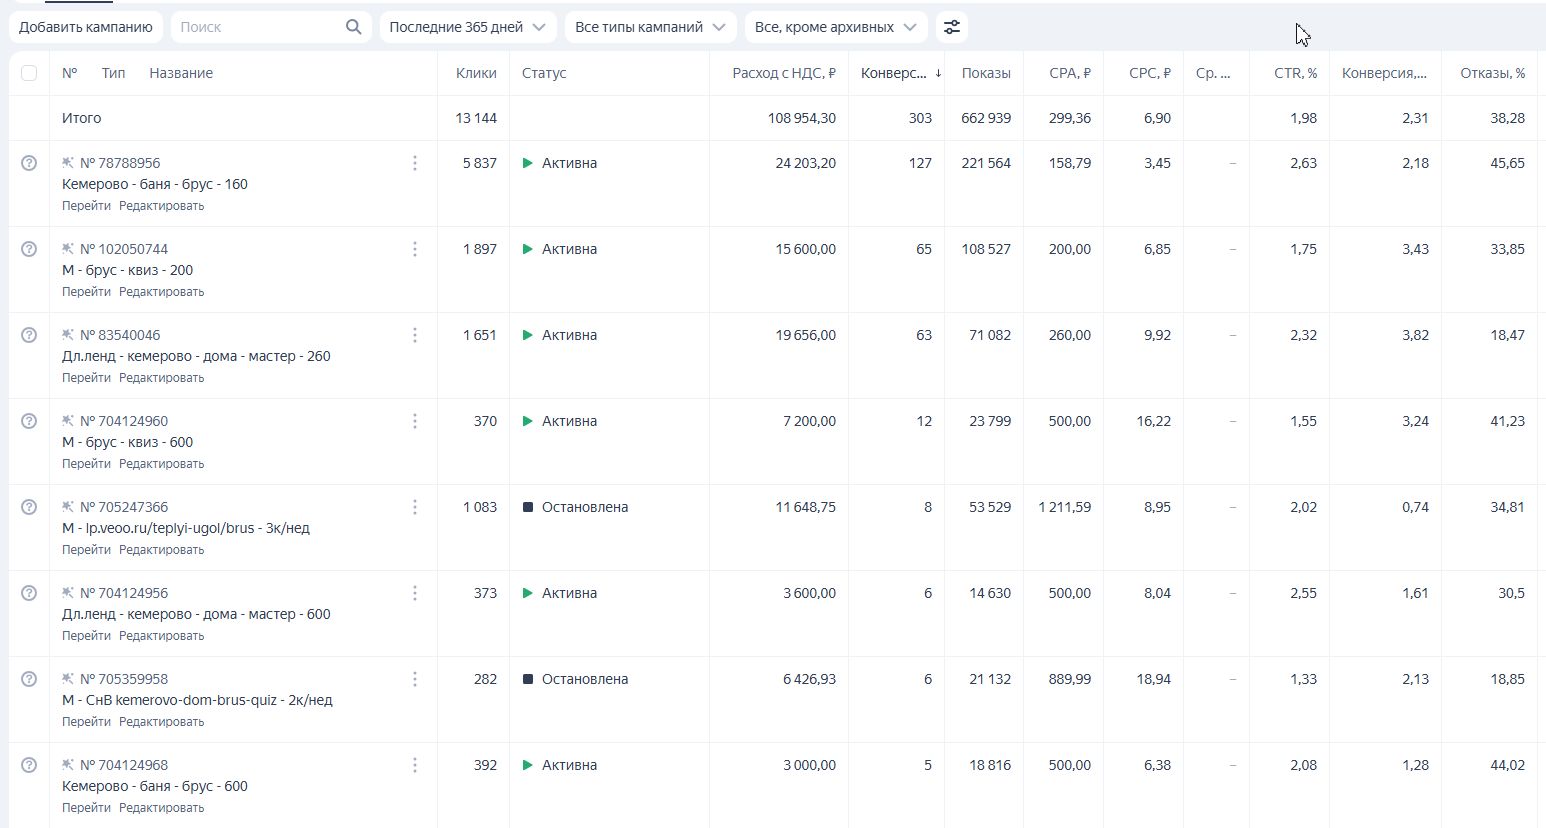The width and height of the screenshot is (1546, 828).
Task: Open column settings filter icon
Action: click(952, 27)
